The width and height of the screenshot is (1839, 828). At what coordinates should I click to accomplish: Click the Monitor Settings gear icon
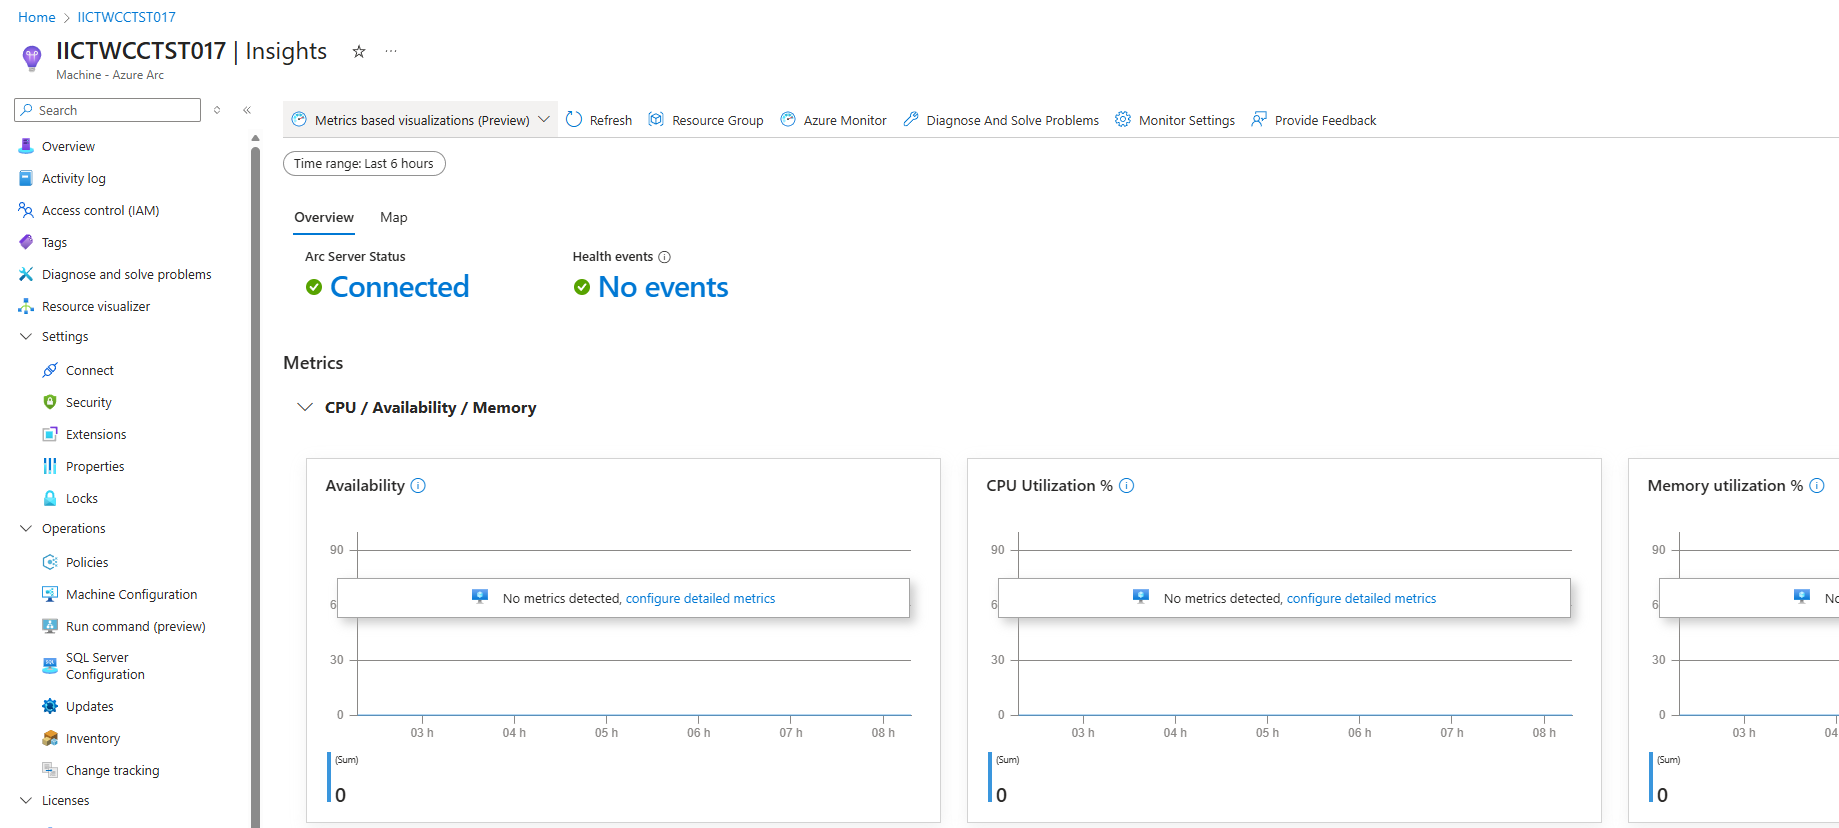[x=1123, y=120]
